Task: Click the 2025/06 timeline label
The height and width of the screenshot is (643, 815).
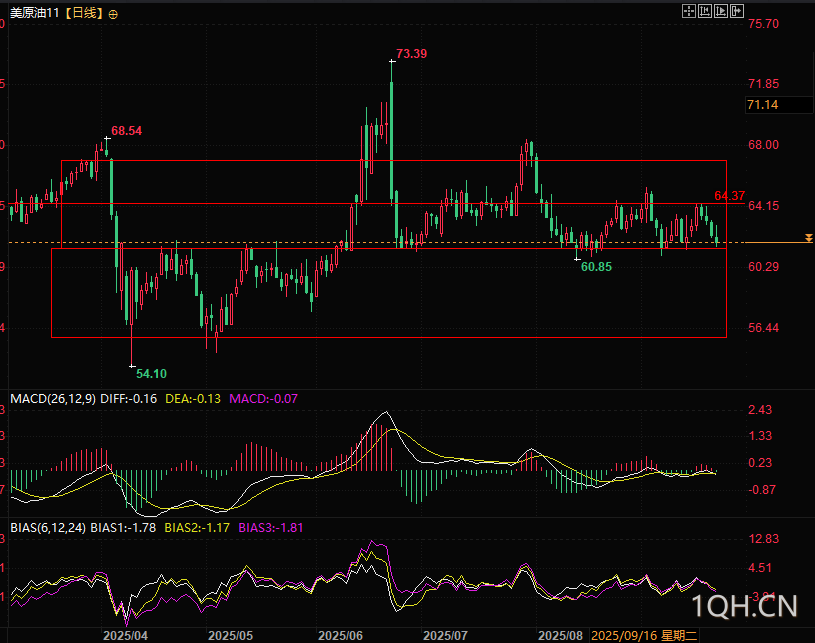Action: point(339,635)
